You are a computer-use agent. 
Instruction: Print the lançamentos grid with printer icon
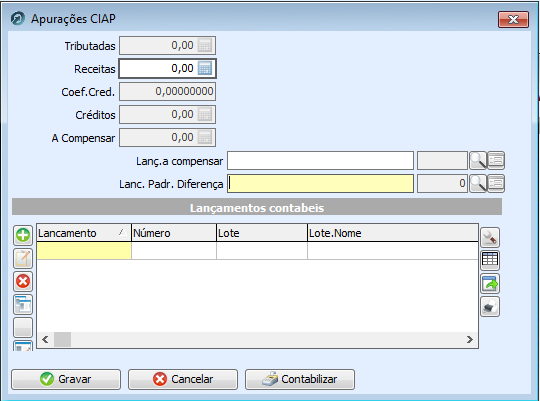click(x=490, y=307)
